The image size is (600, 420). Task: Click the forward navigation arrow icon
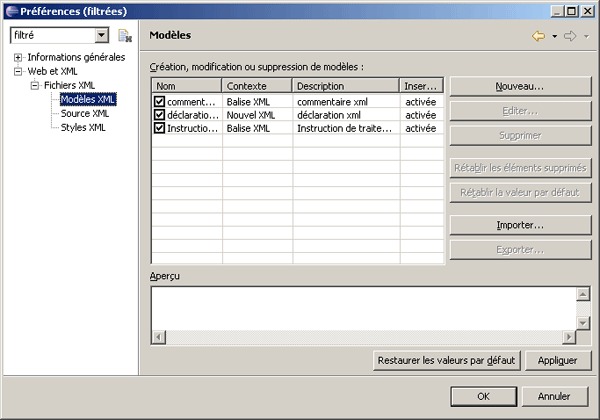(x=570, y=36)
